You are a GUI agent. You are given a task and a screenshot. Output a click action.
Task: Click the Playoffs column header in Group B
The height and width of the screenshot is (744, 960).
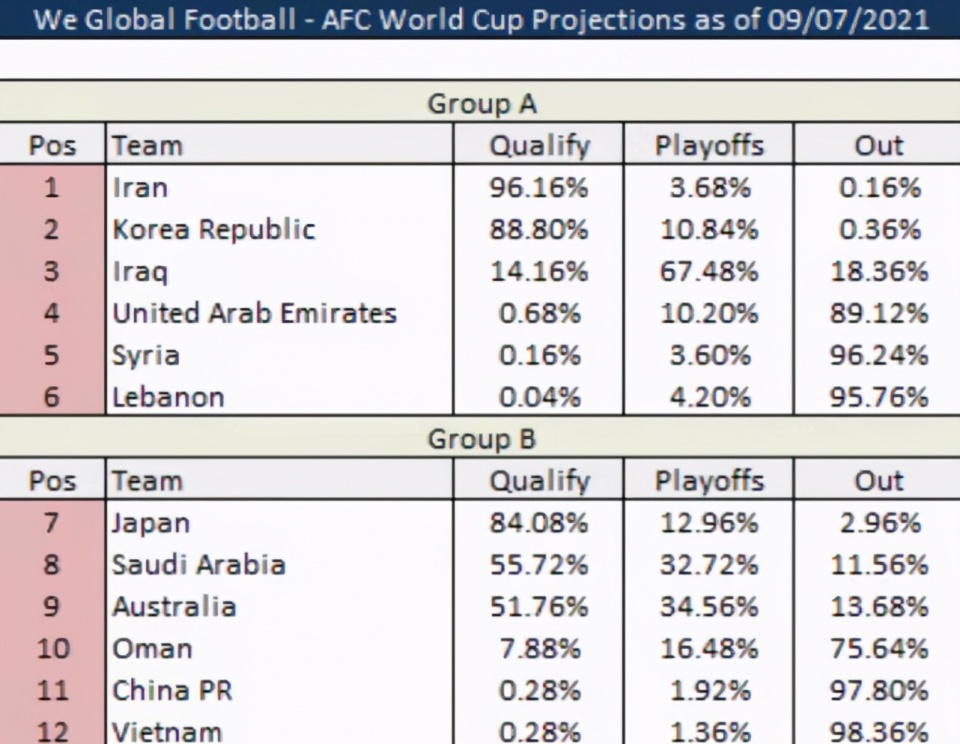709,480
